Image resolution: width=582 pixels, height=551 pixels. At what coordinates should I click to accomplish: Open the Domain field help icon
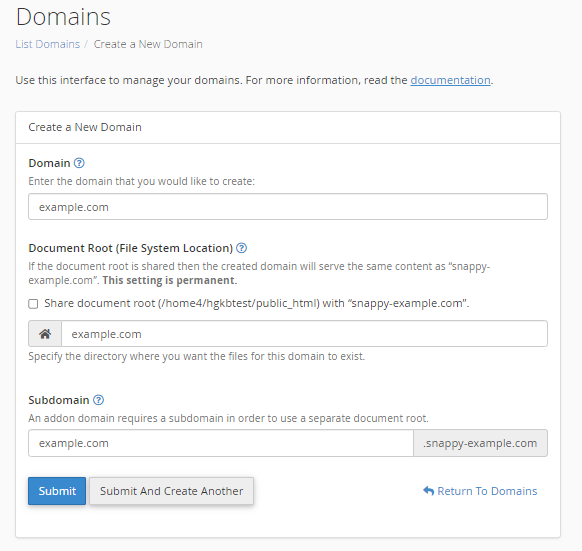[x=79, y=163]
